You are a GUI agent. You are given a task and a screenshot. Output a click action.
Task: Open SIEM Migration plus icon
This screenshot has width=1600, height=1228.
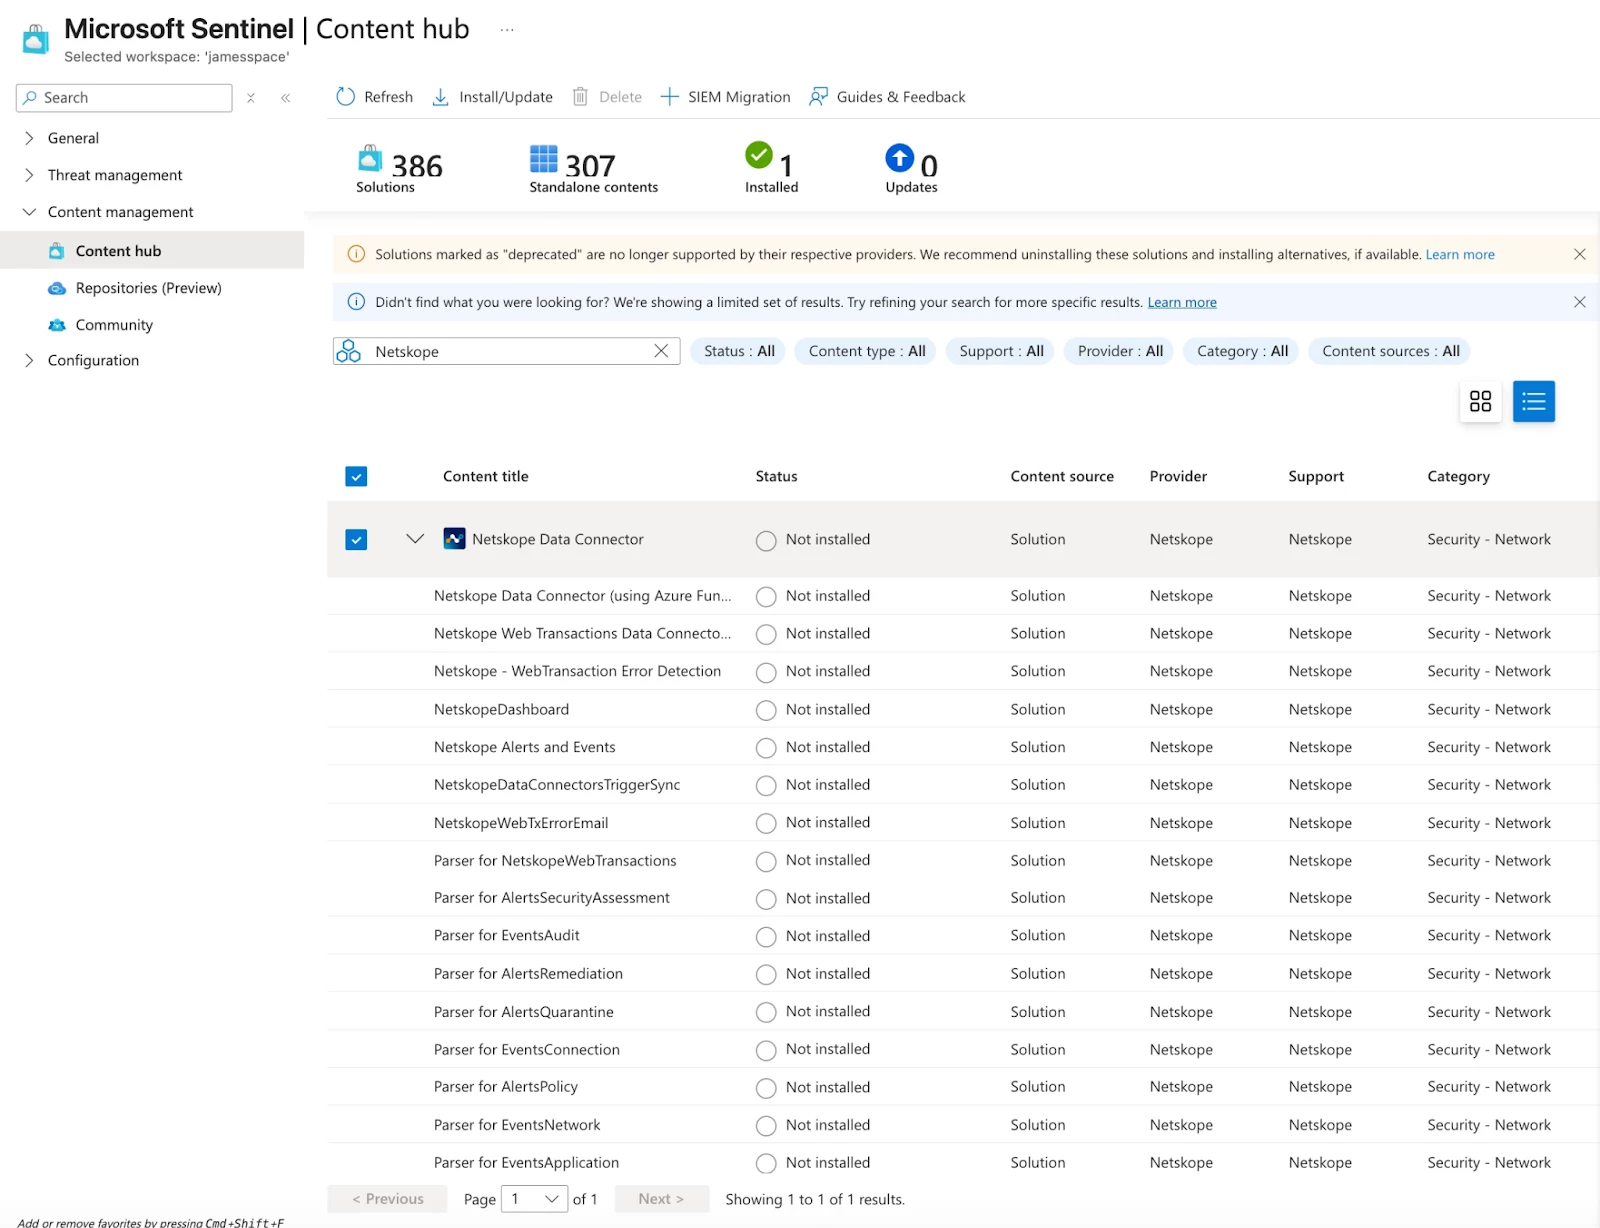(x=670, y=97)
